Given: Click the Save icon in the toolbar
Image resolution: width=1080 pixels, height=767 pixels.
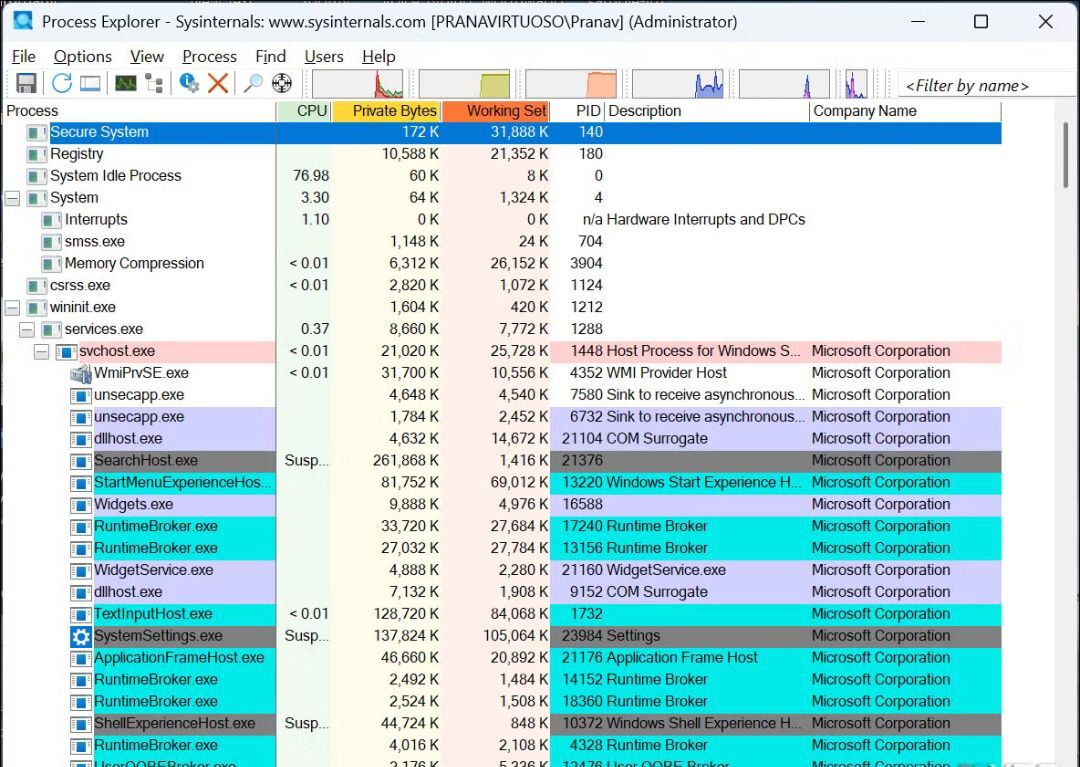Looking at the screenshot, I should (26, 84).
